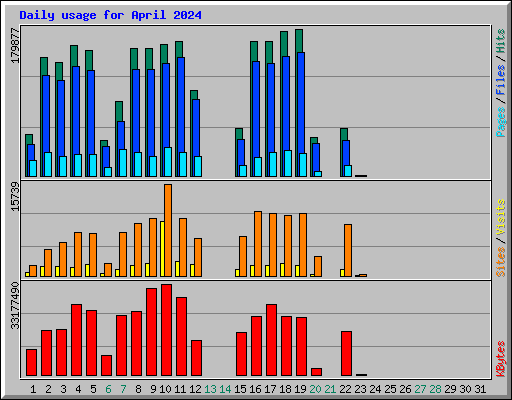Click the blue Files bar for day 11

click(181, 105)
